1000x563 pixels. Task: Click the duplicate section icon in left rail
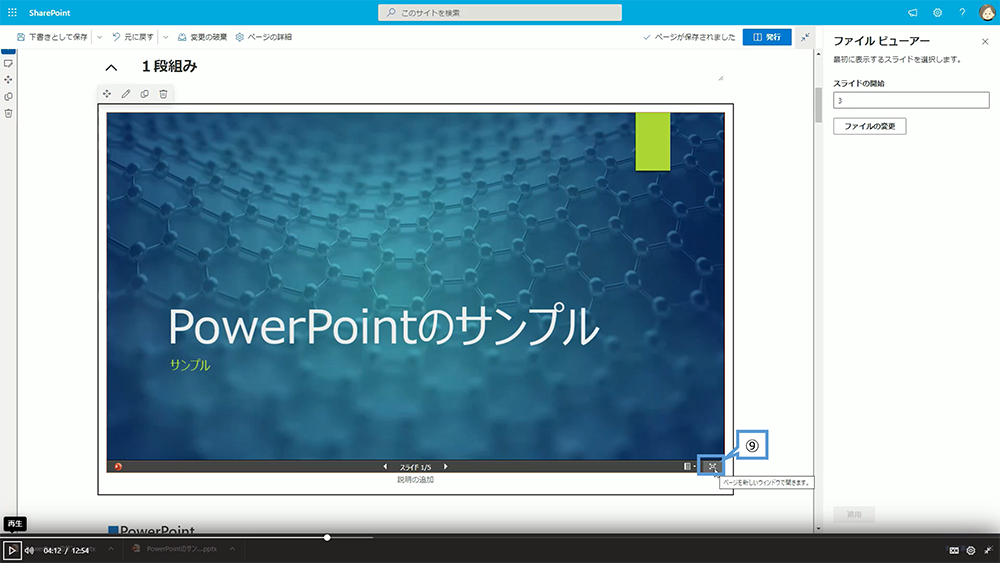tap(8, 96)
